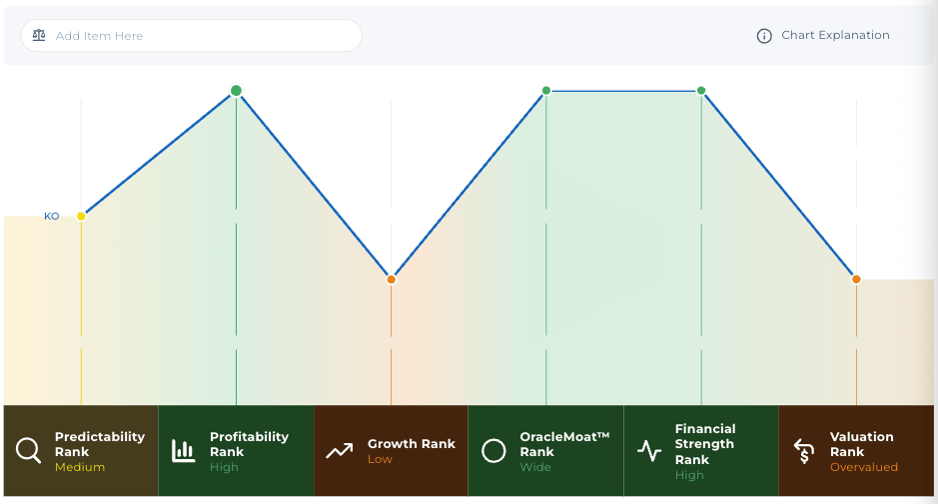
Task: Select the Predictability Rank tile
Action: [81, 451]
